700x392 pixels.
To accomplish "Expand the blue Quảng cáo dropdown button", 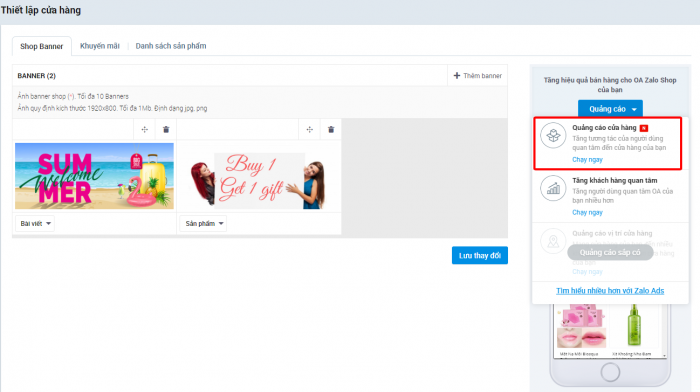I will click(610, 109).
